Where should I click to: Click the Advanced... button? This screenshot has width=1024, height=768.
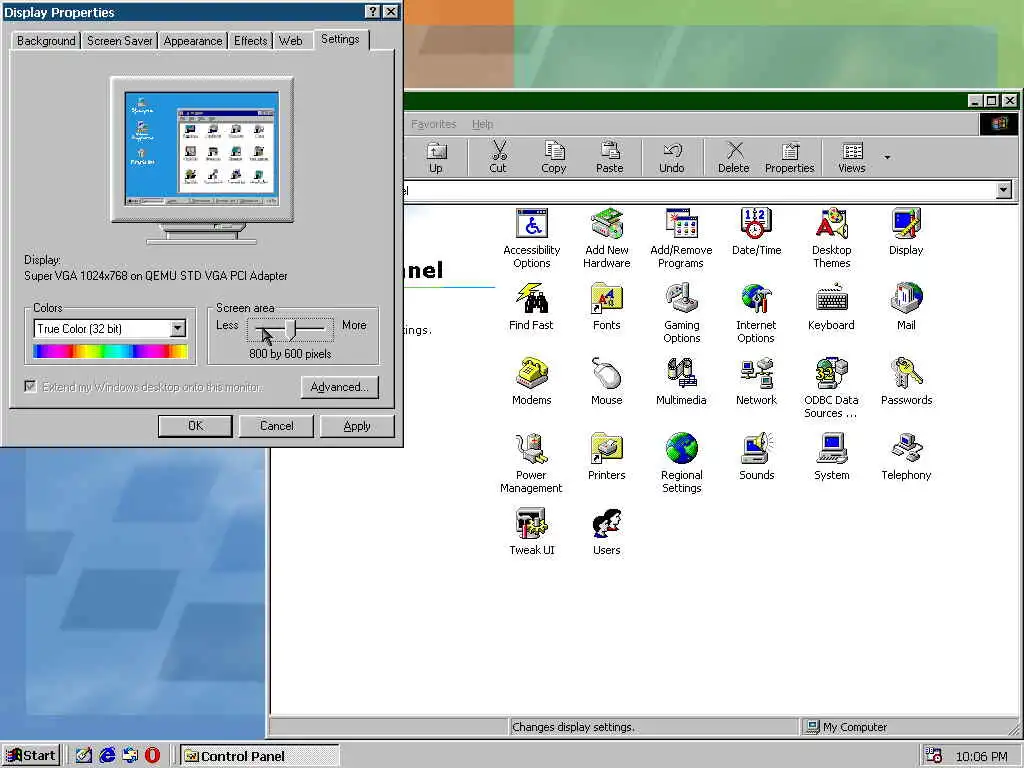click(340, 387)
